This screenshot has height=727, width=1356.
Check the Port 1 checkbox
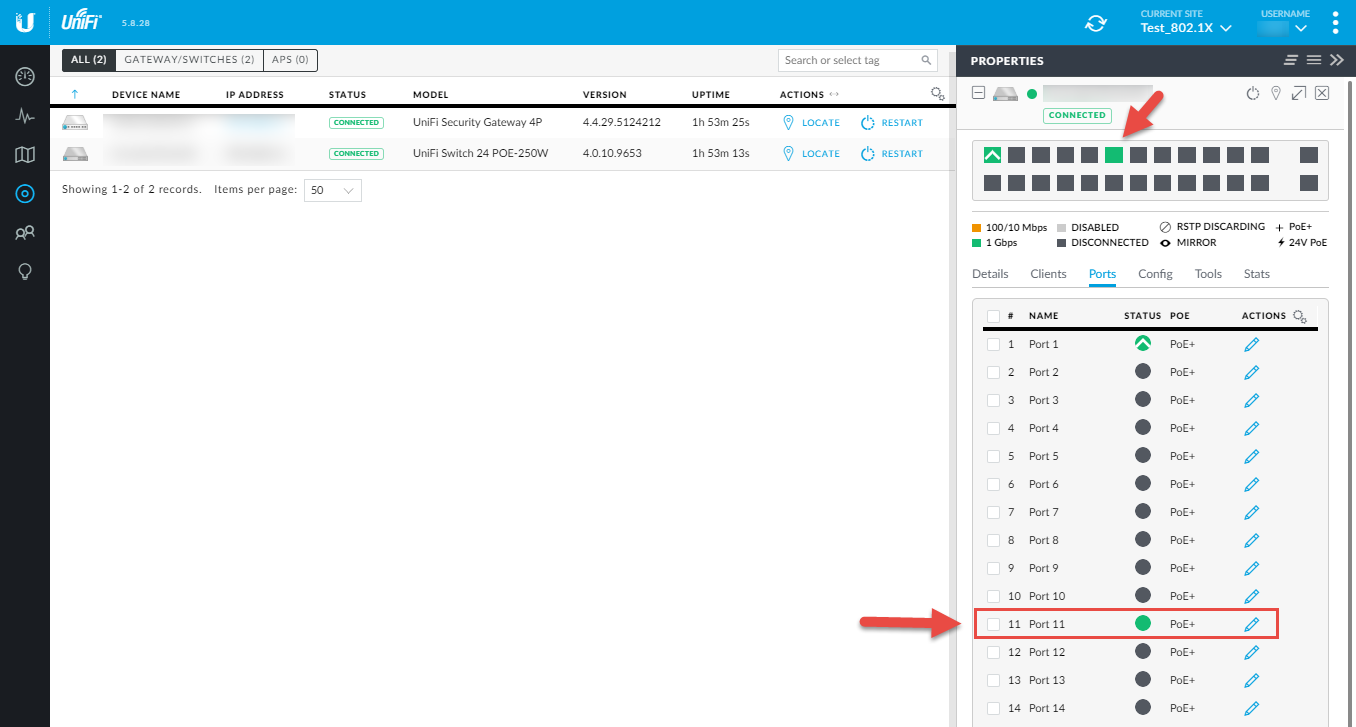(993, 344)
